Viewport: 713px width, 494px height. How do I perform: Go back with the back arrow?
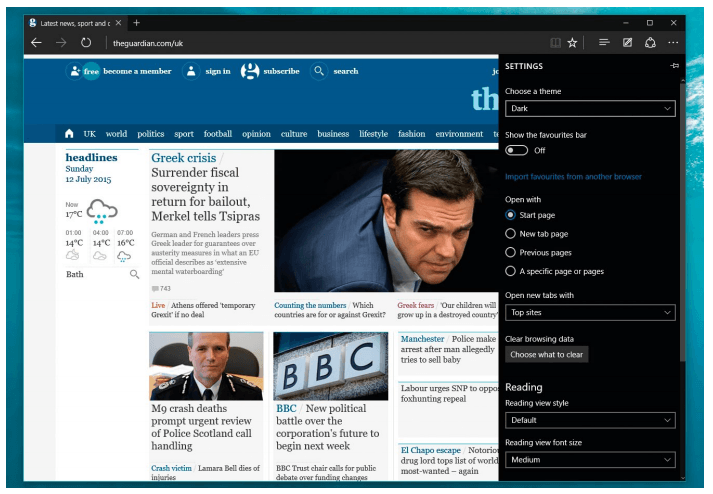pos(36,43)
